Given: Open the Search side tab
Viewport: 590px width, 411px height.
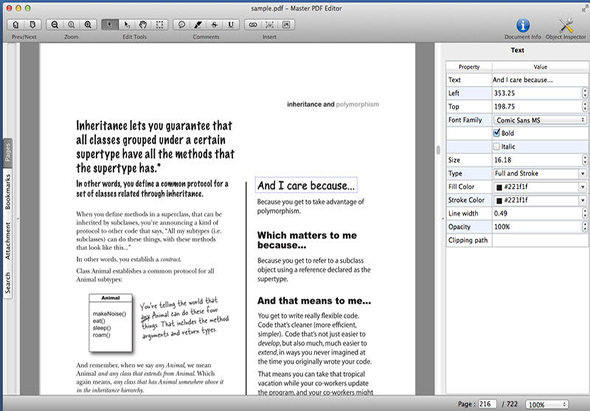Looking at the screenshot, I should pyautogui.click(x=8, y=283).
